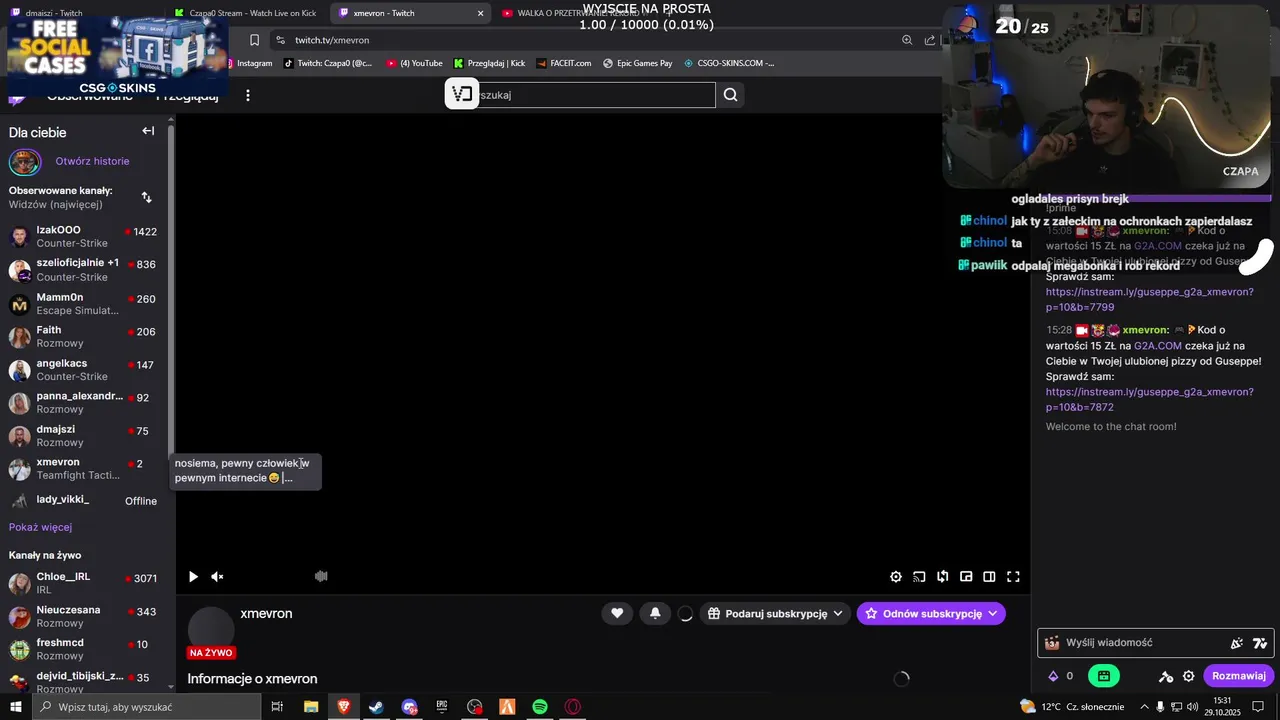Open the CSGO-SKINS.COM bookmark
This screenshot has height=720, width=1280.
click(729, 63)
